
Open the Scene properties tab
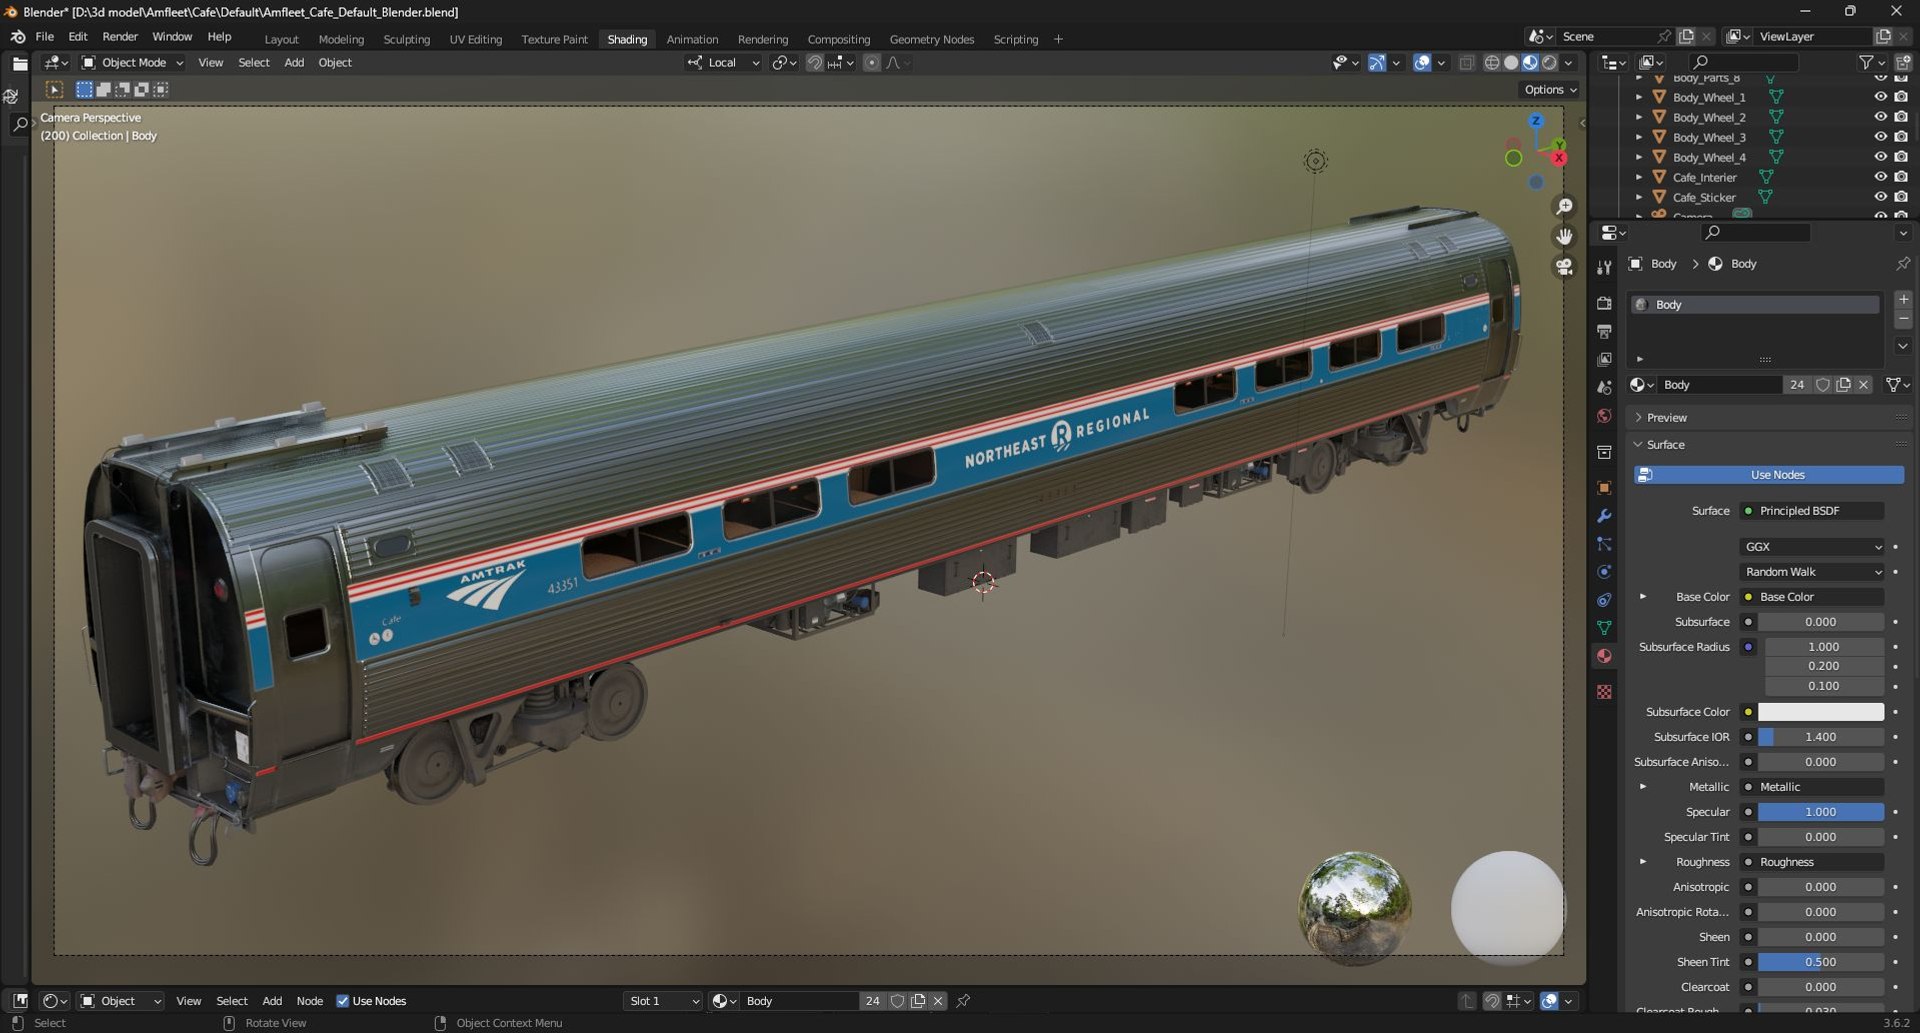click(1604, 387)
